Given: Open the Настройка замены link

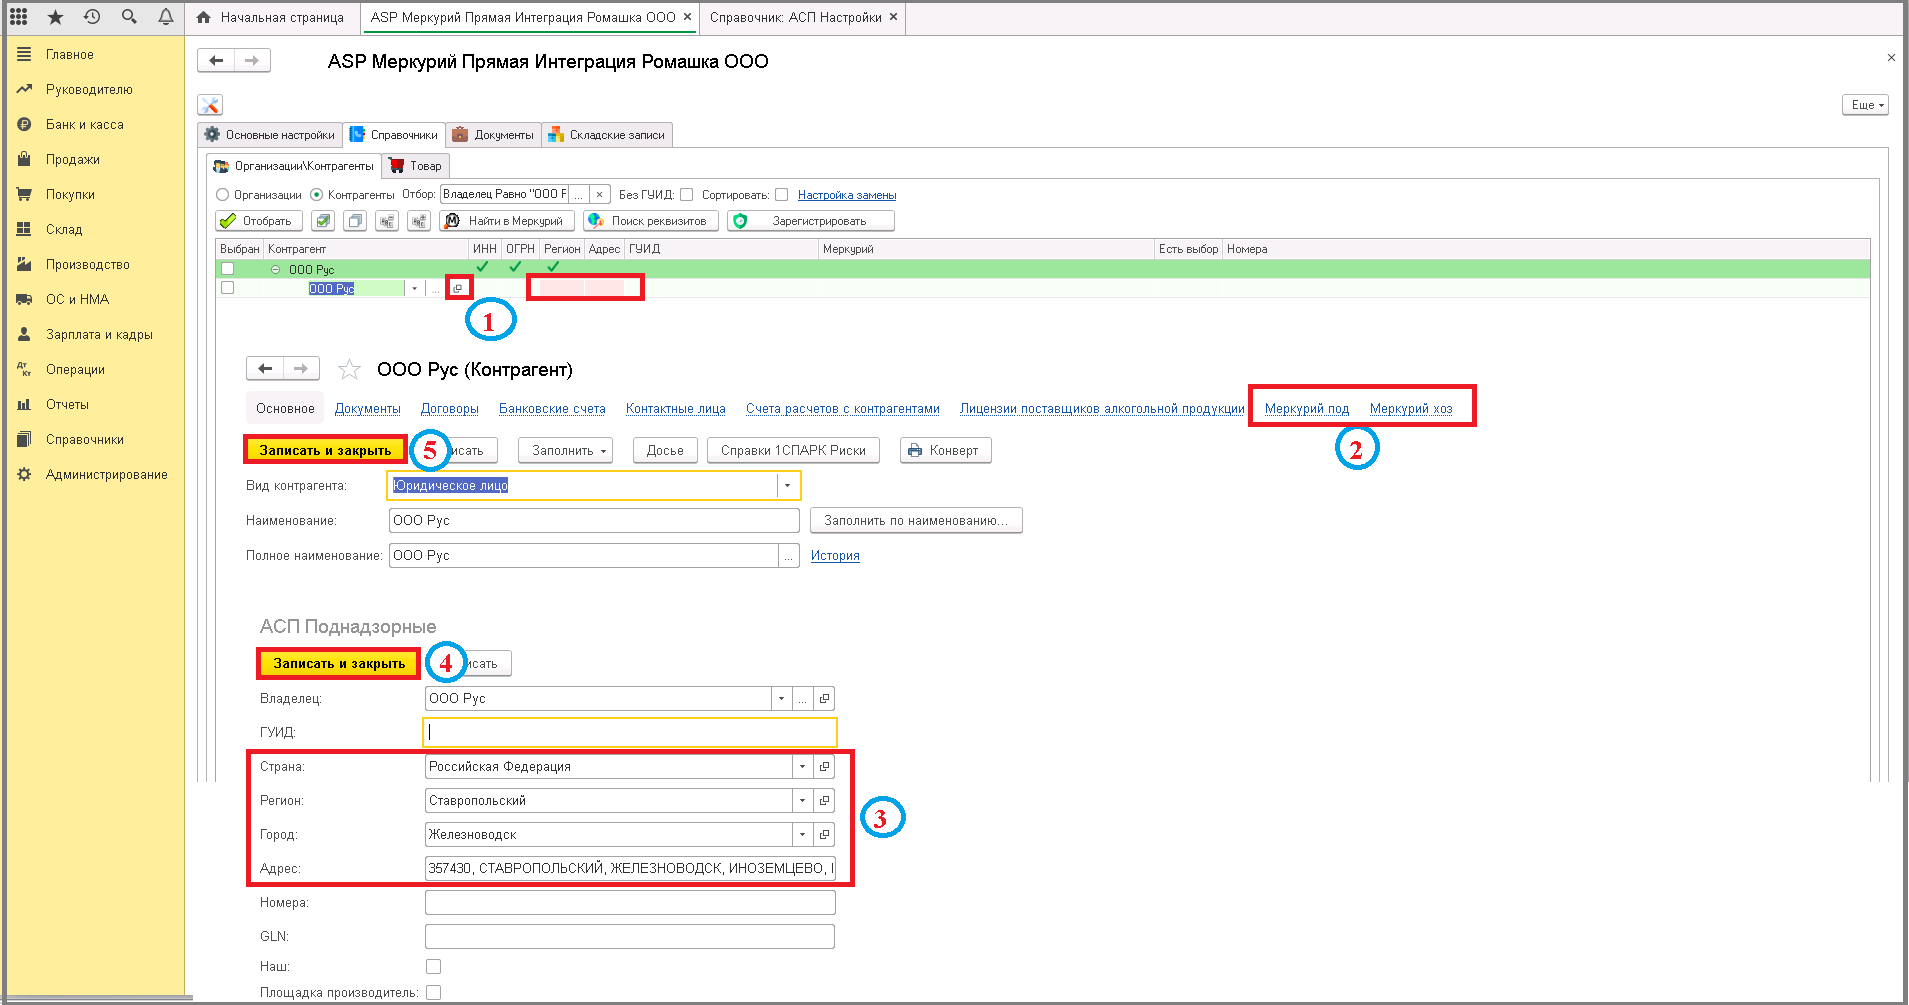Looking at the screenshot, I should click(x=847, y=195).
